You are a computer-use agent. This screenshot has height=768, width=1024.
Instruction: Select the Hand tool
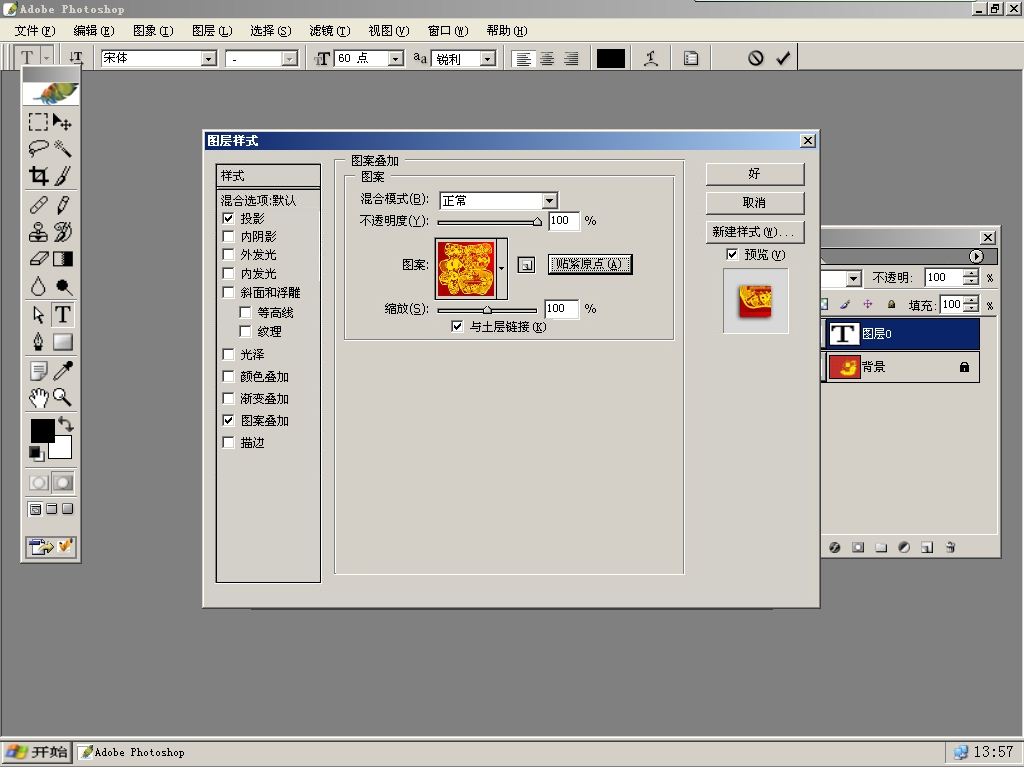click(x=38, y=397)
